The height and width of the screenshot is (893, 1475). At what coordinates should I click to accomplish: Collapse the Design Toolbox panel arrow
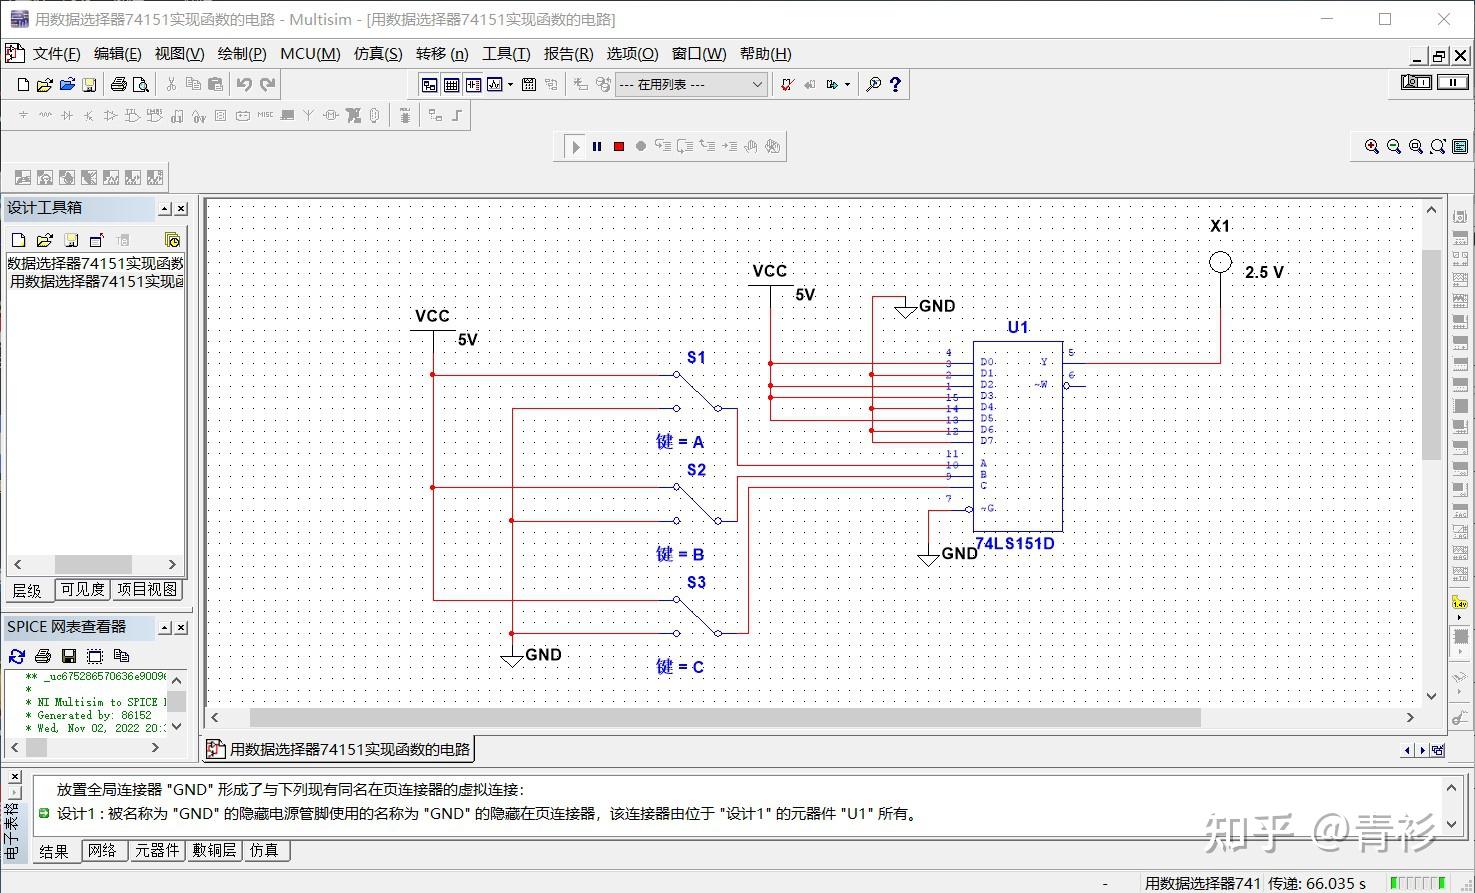(x=165, y=209)
